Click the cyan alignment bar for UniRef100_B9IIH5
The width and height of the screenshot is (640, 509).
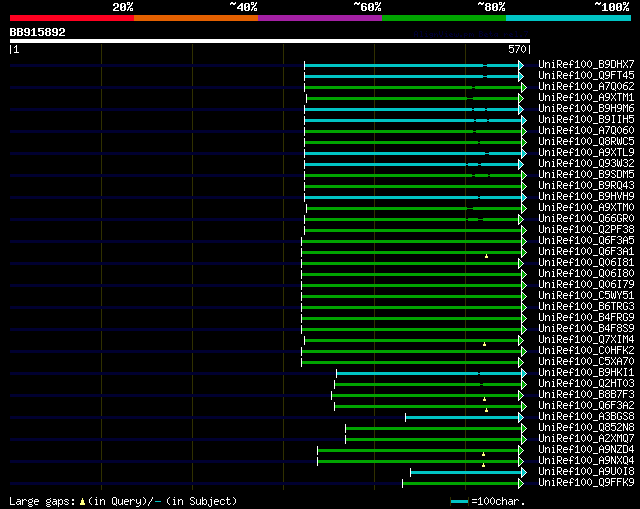[x=410, y=120]
